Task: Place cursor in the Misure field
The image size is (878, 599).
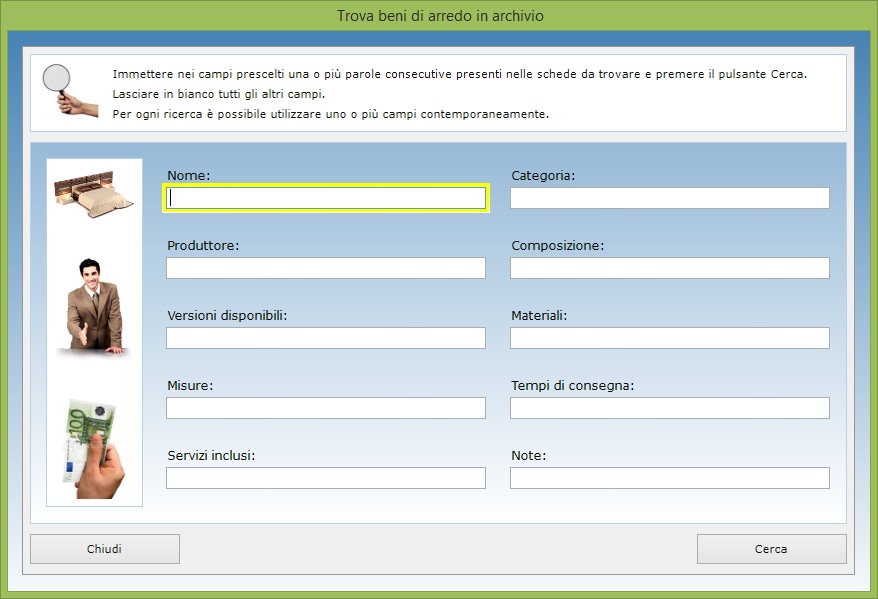Action: [326, 408]
